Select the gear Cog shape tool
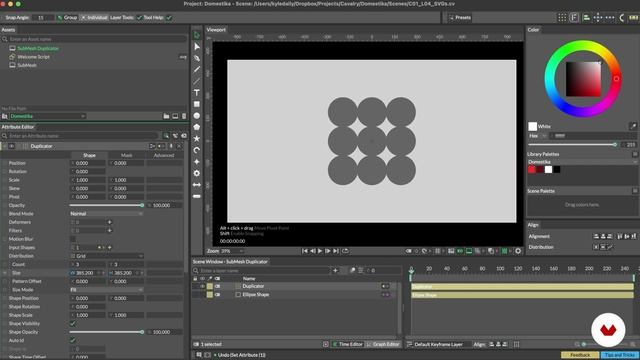 [197, 173]
